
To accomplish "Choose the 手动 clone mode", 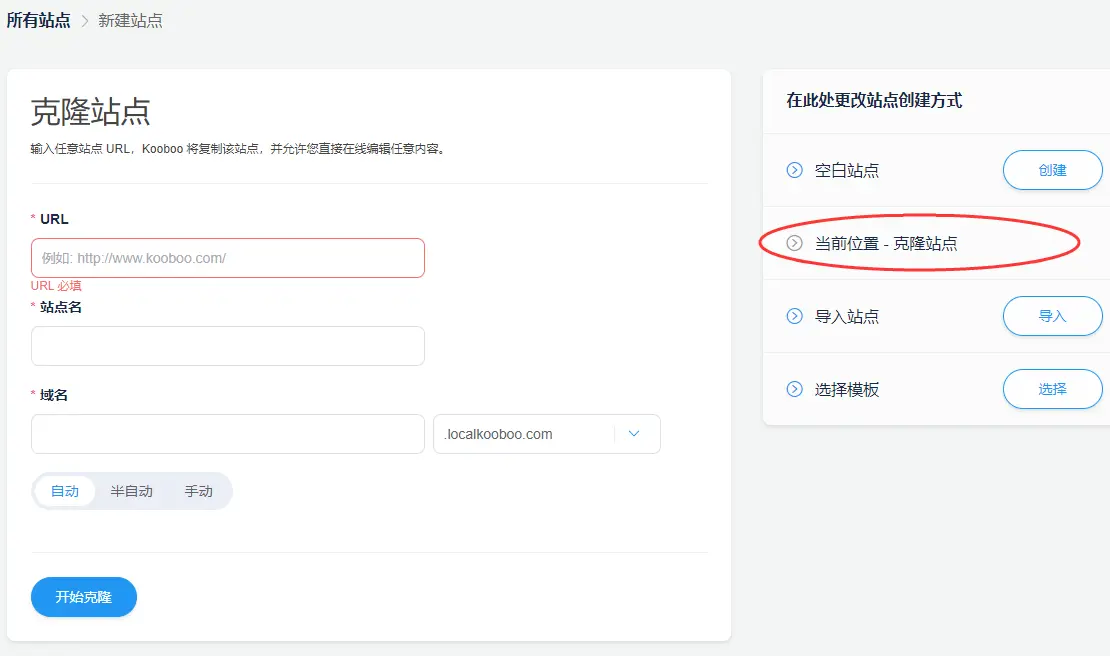I will point(198,491).
